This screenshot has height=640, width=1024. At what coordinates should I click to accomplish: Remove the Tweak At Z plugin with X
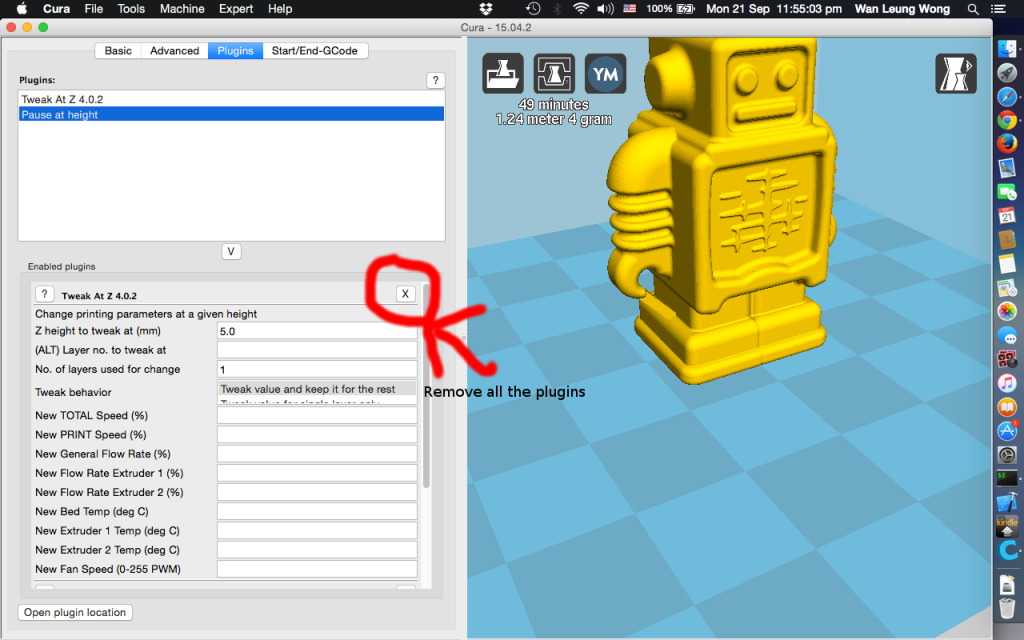405,293
